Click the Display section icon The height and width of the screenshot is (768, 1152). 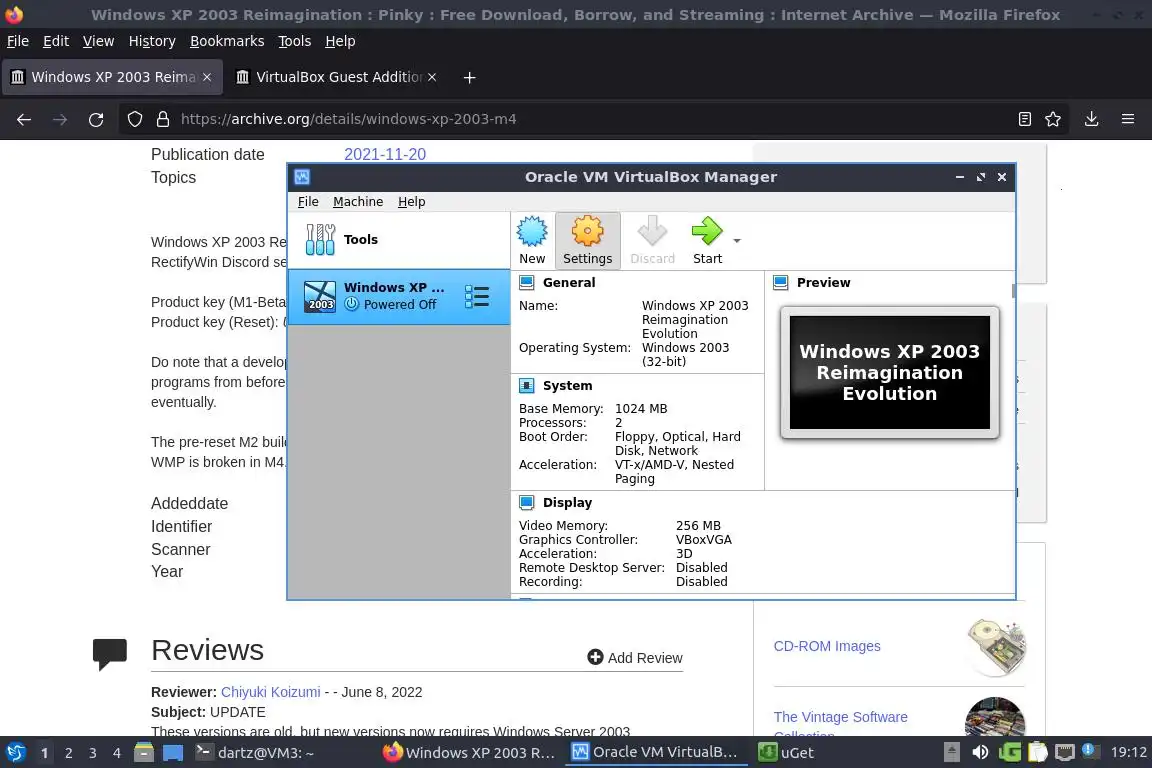click(527, 503)
